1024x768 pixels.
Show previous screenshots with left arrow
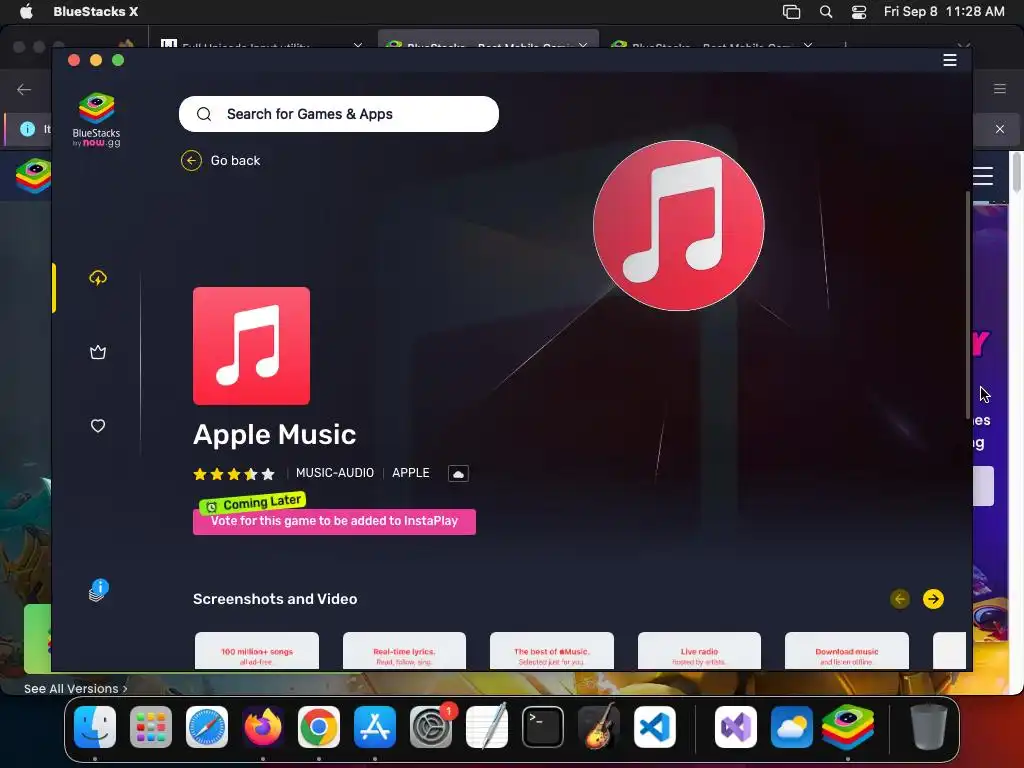point(900,599)
